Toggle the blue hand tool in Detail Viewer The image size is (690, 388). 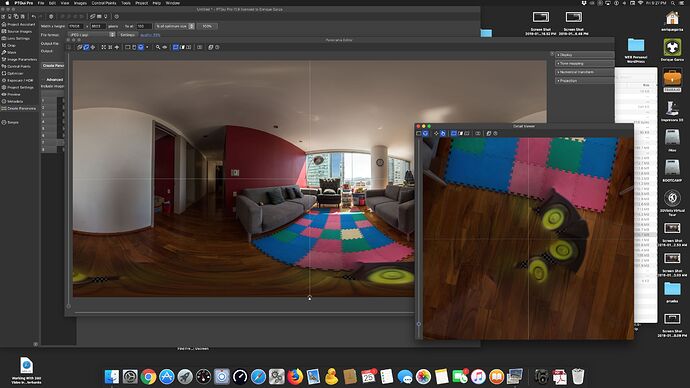click(443, 133)
